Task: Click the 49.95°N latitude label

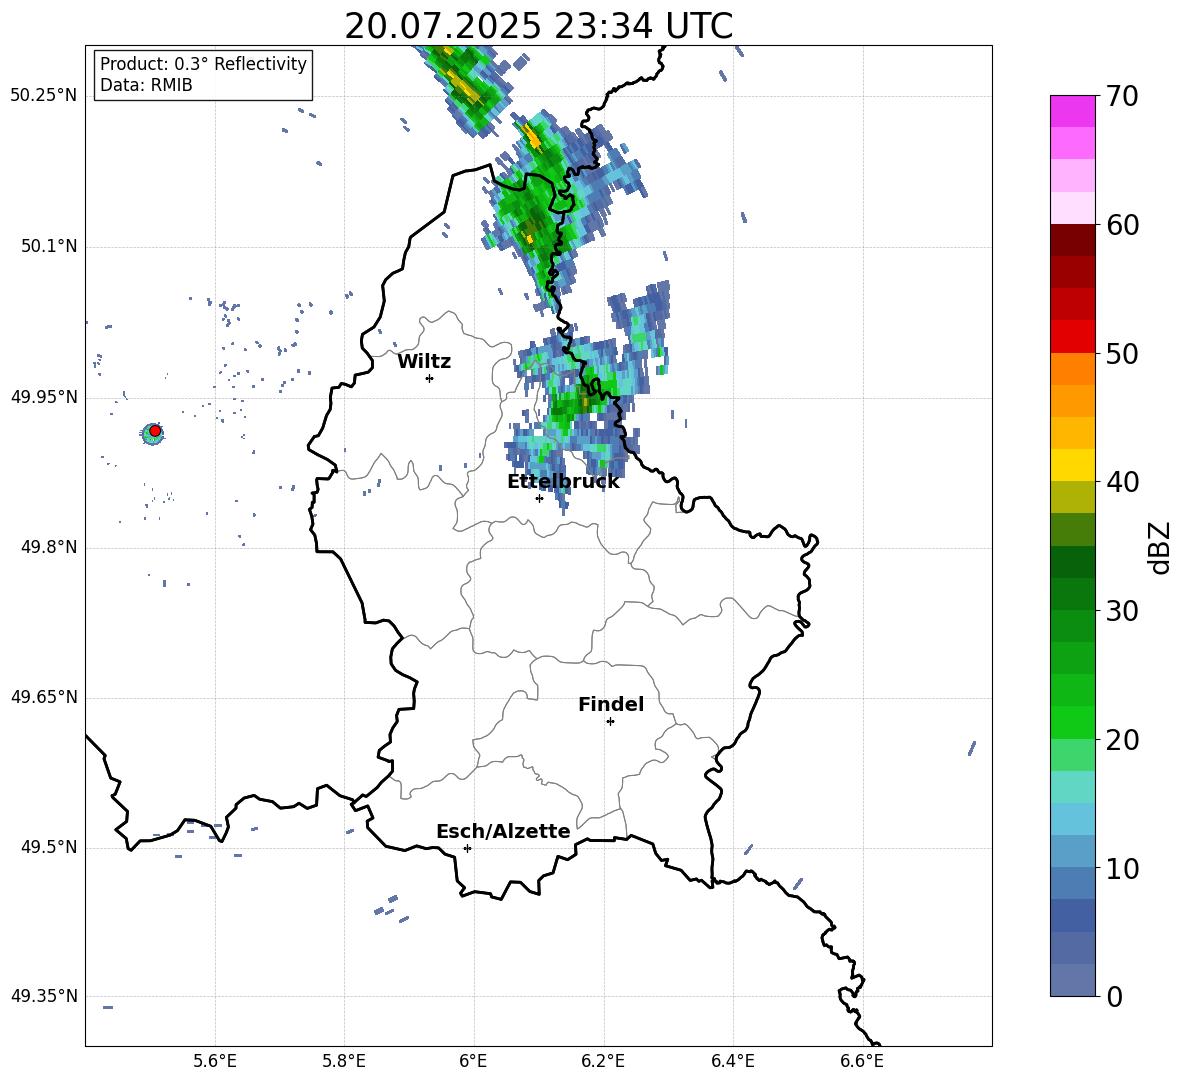Action: click(x=43, y=397)
